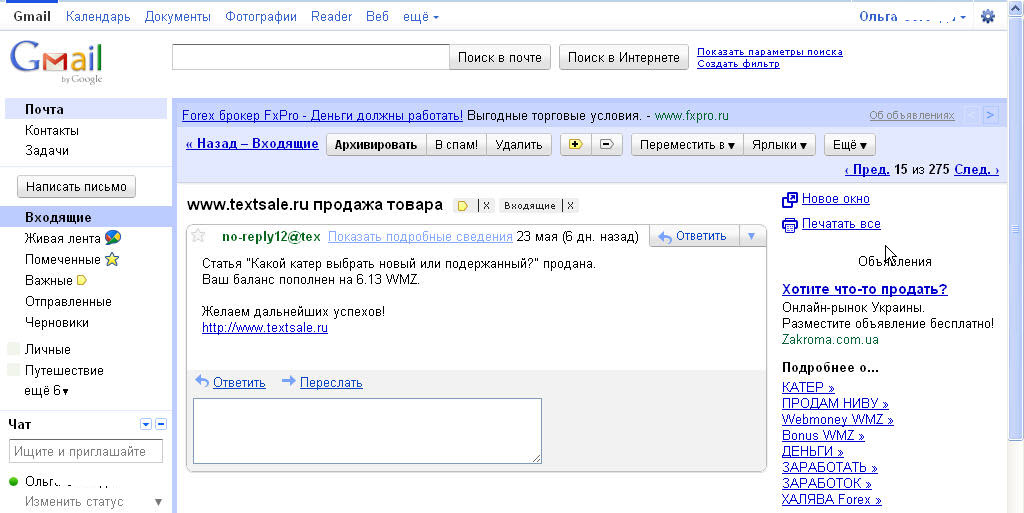Image resolution: width=1024 pixels, height=513 pixels.
Task: Mark message as not important with the minus button
Action: click(607, 144)
